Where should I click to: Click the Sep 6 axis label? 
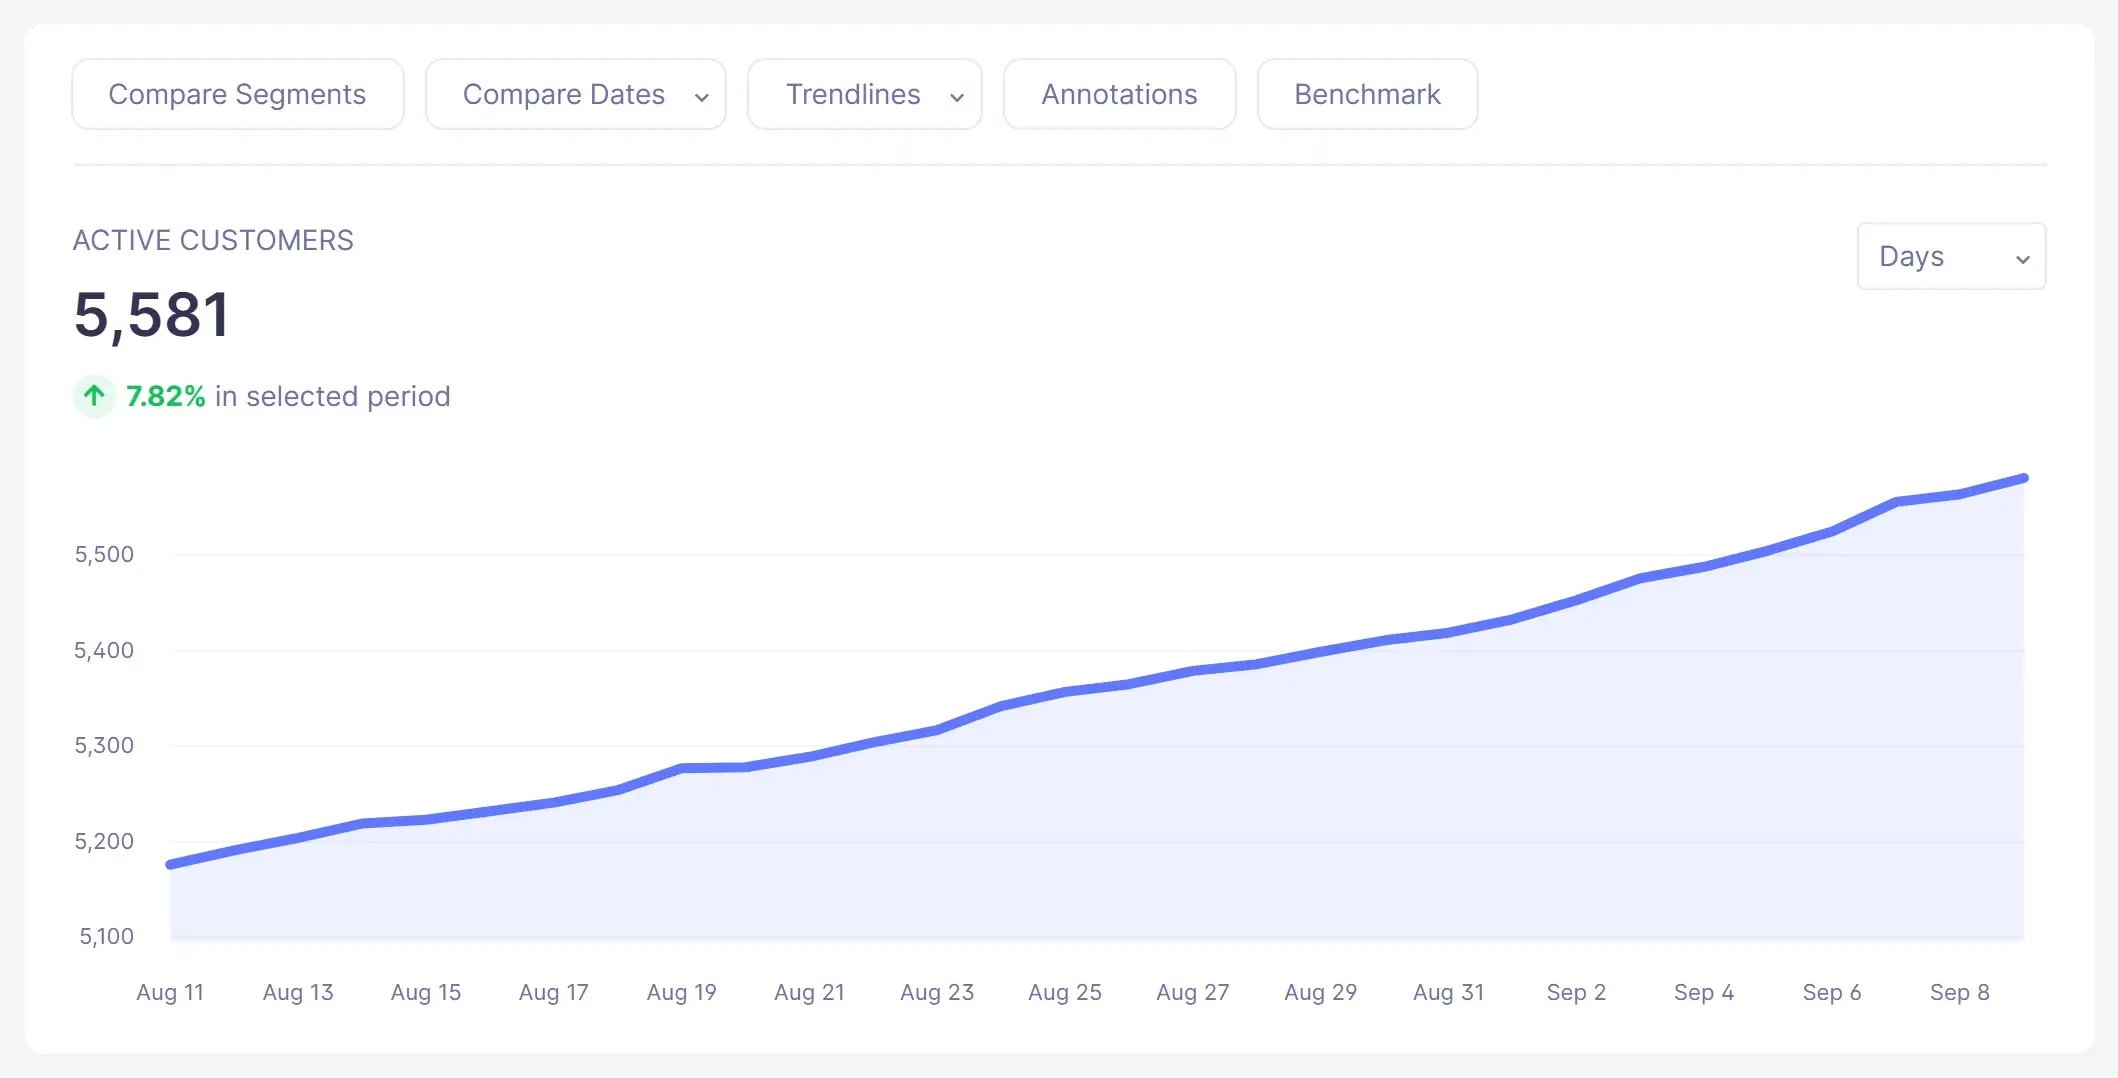1832,992
